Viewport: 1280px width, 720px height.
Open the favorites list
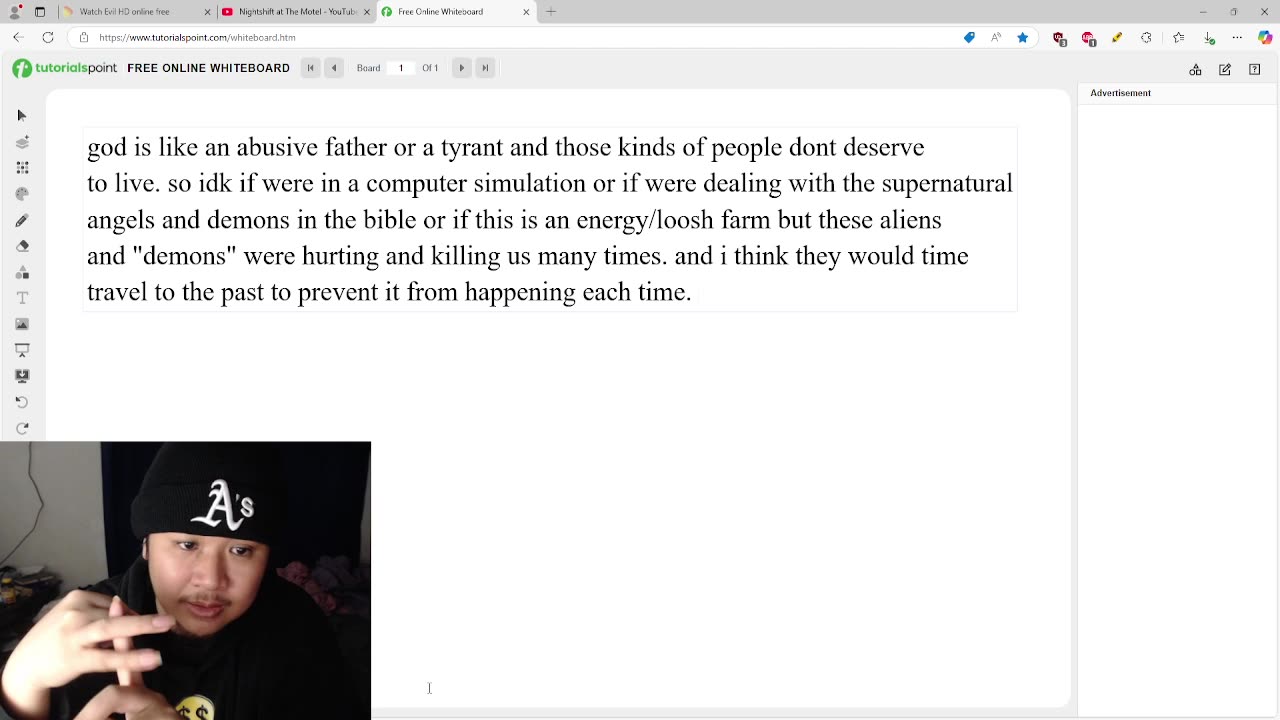(1179, 38)
